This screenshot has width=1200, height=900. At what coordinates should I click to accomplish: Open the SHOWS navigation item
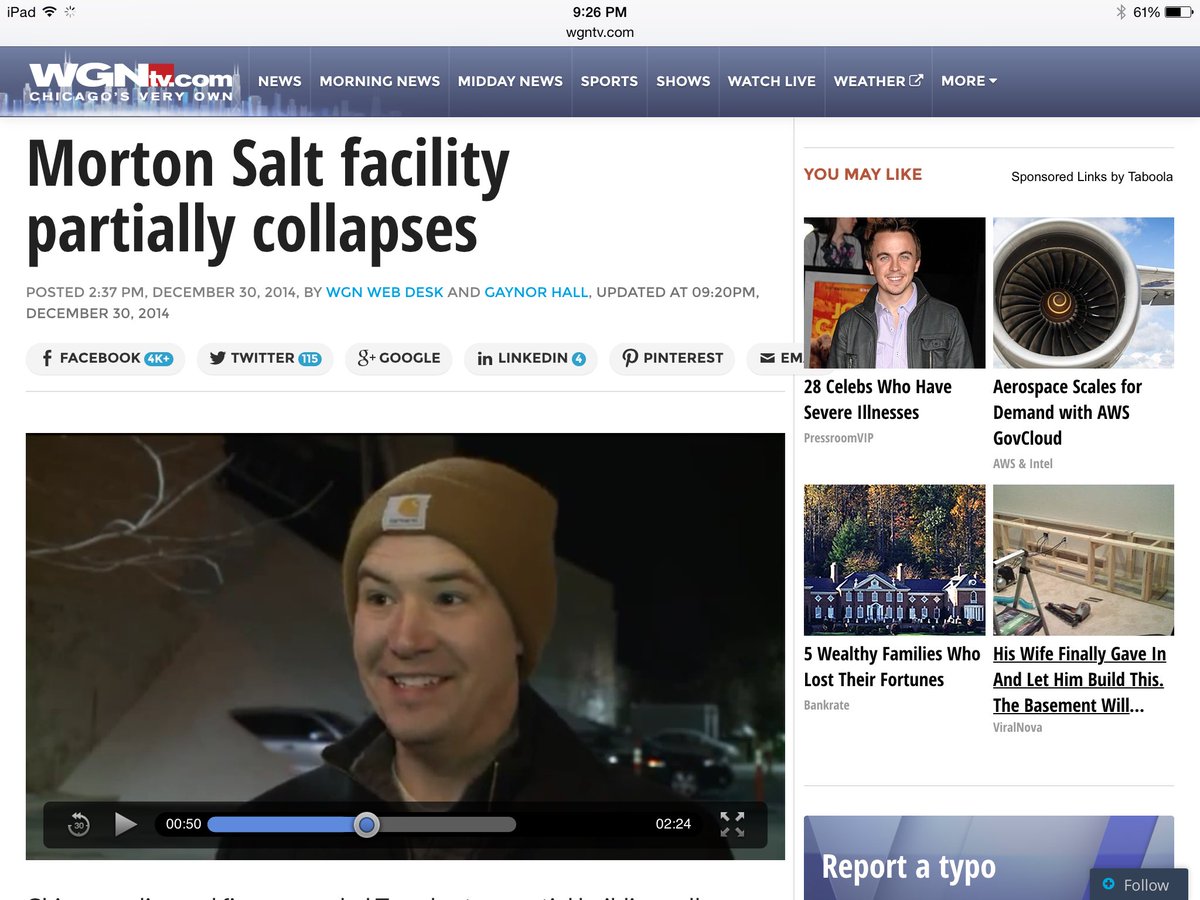click(x=683, y=81)
